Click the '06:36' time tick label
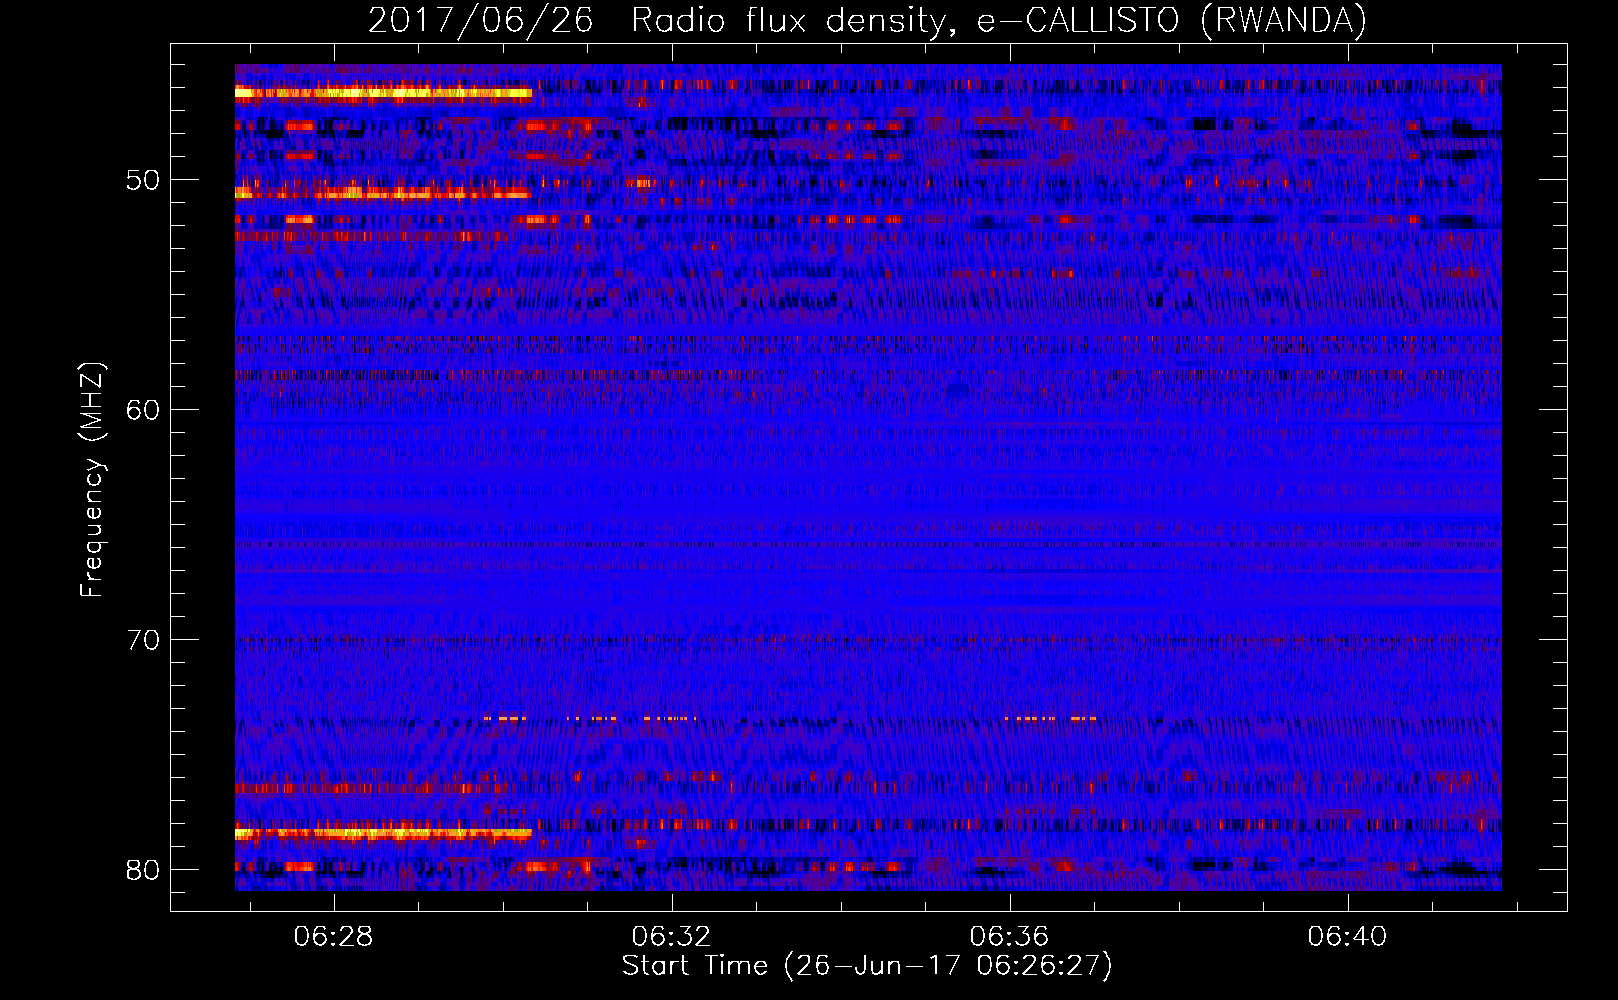This screenshot has width=1618, height=1000. pos(1010,937)
